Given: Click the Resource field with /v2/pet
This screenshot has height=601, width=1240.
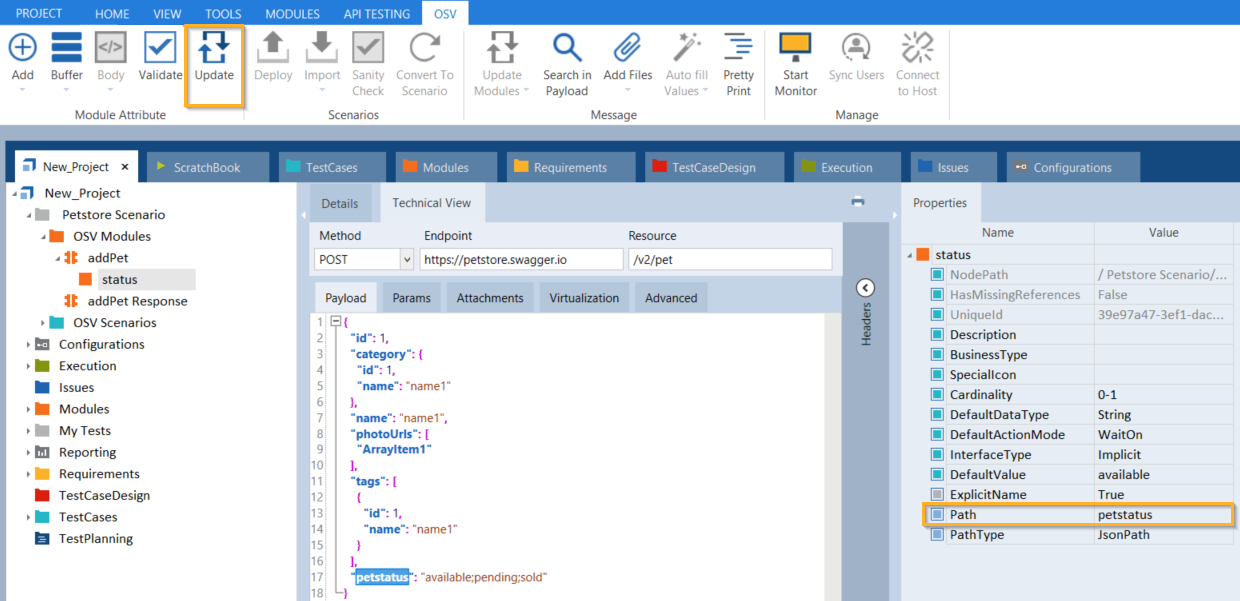Looking at the screenshot, I should click(729, 260).
